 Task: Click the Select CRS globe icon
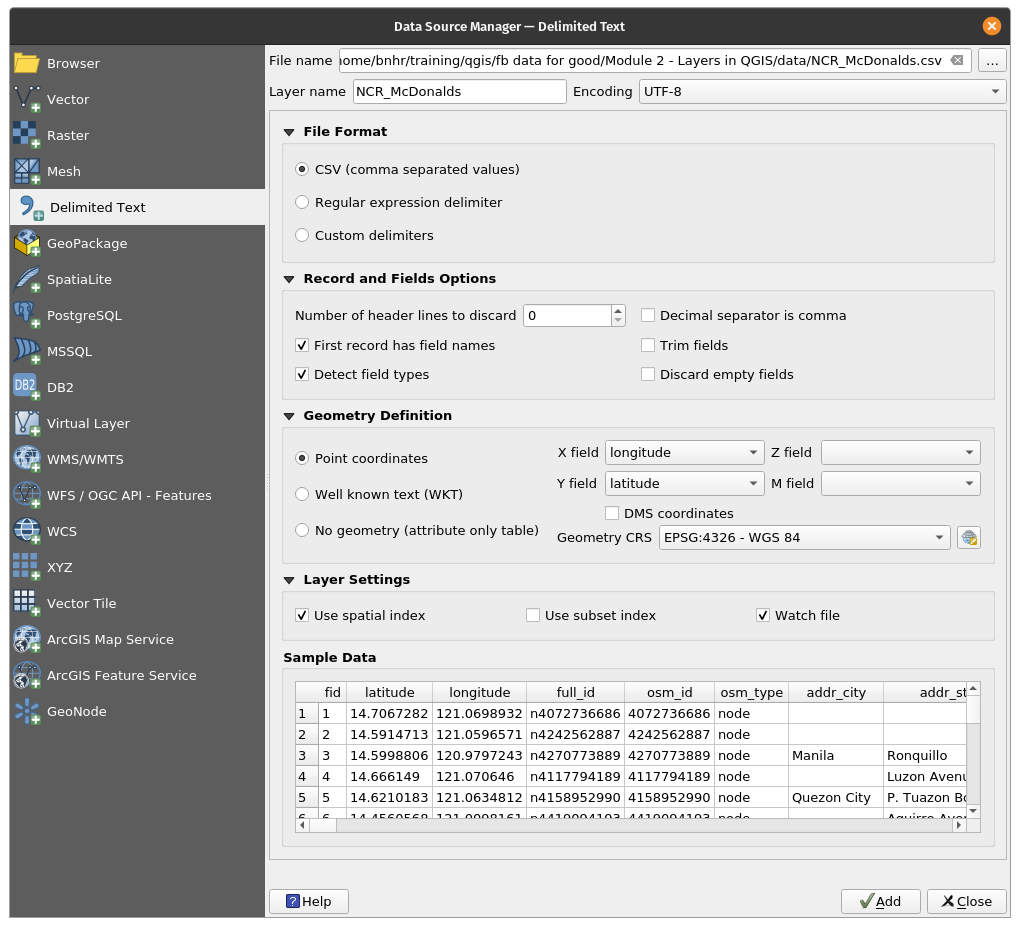pyautogui.click(x=968, y=537)
